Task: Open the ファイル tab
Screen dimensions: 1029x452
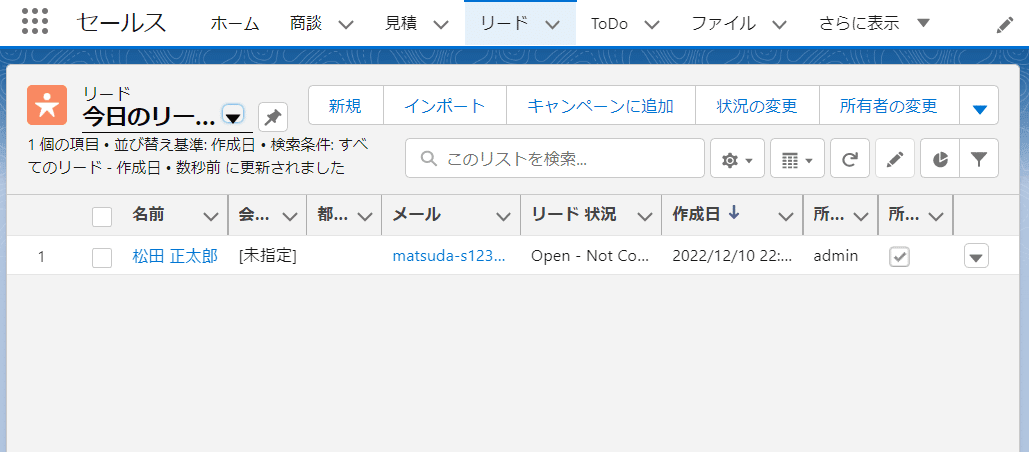Action: click(724, 24)
